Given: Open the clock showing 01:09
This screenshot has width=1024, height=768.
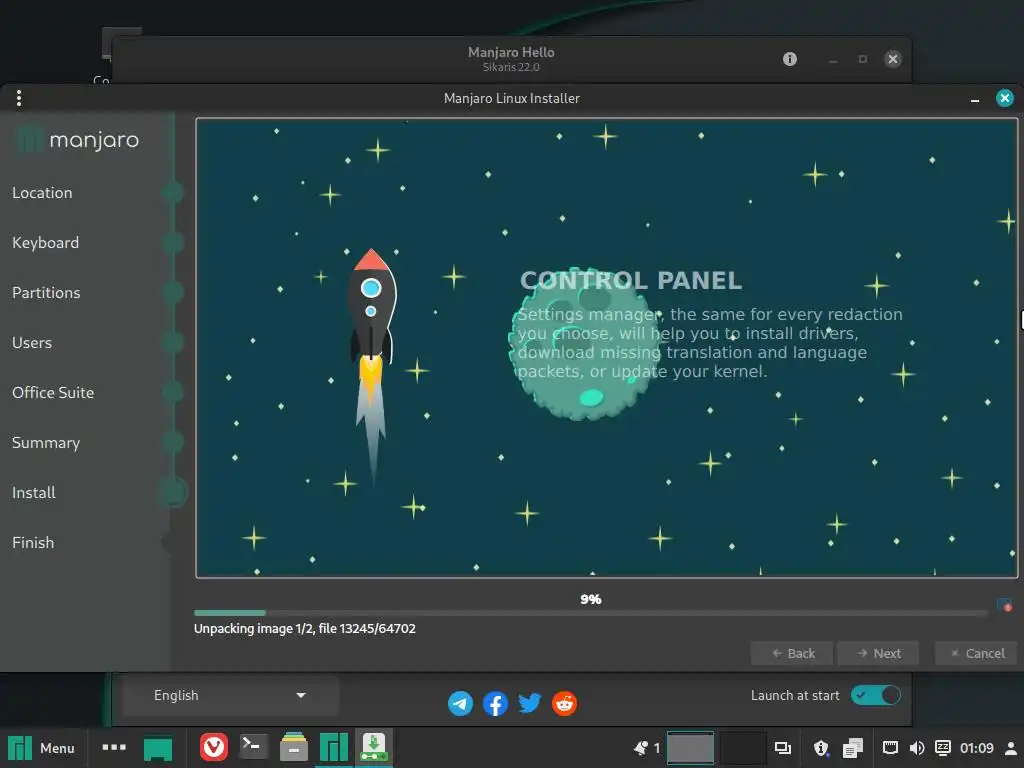Looking at the screenshot, I should [977, 748].
